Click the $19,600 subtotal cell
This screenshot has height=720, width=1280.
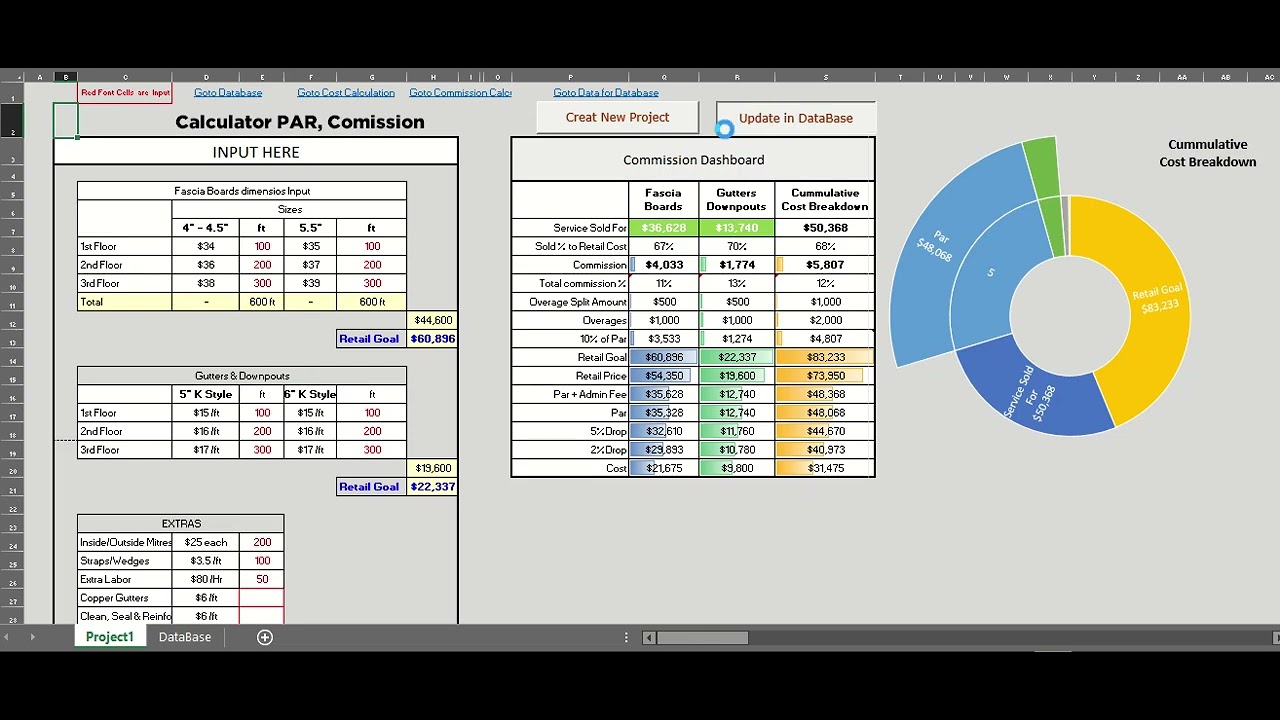[432, 468]
